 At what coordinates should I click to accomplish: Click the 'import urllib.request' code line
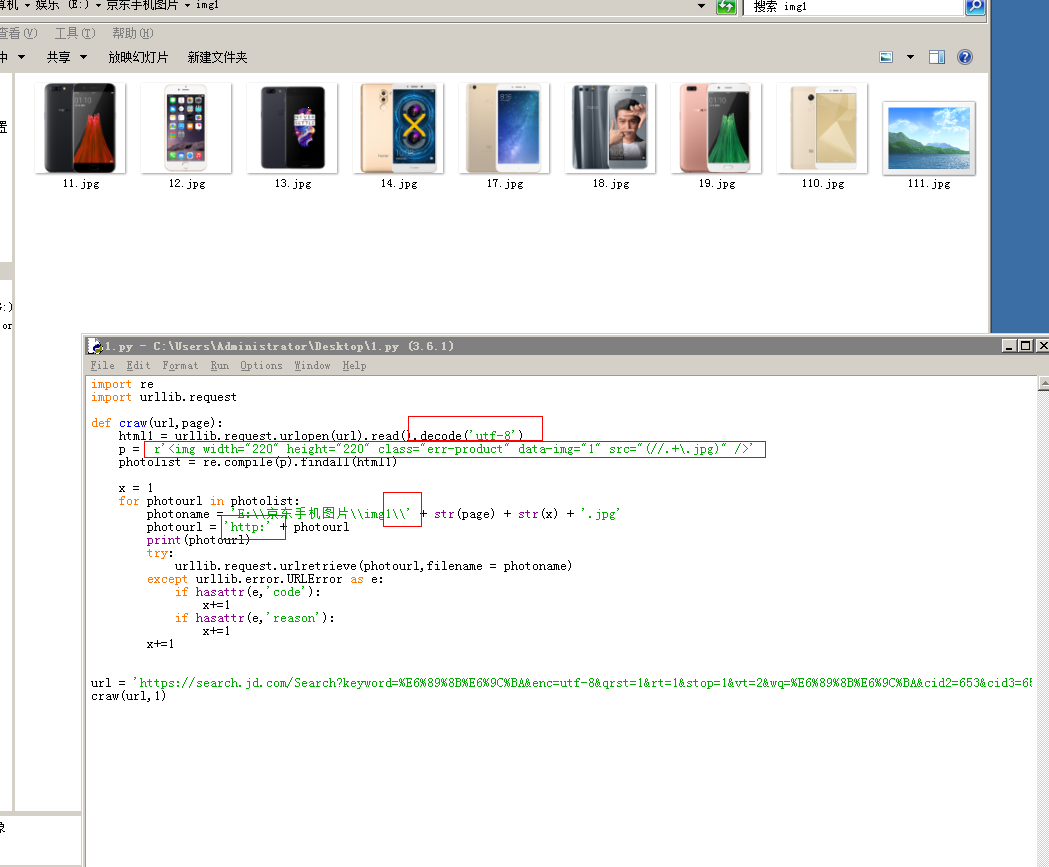click(x=164, y=397)
